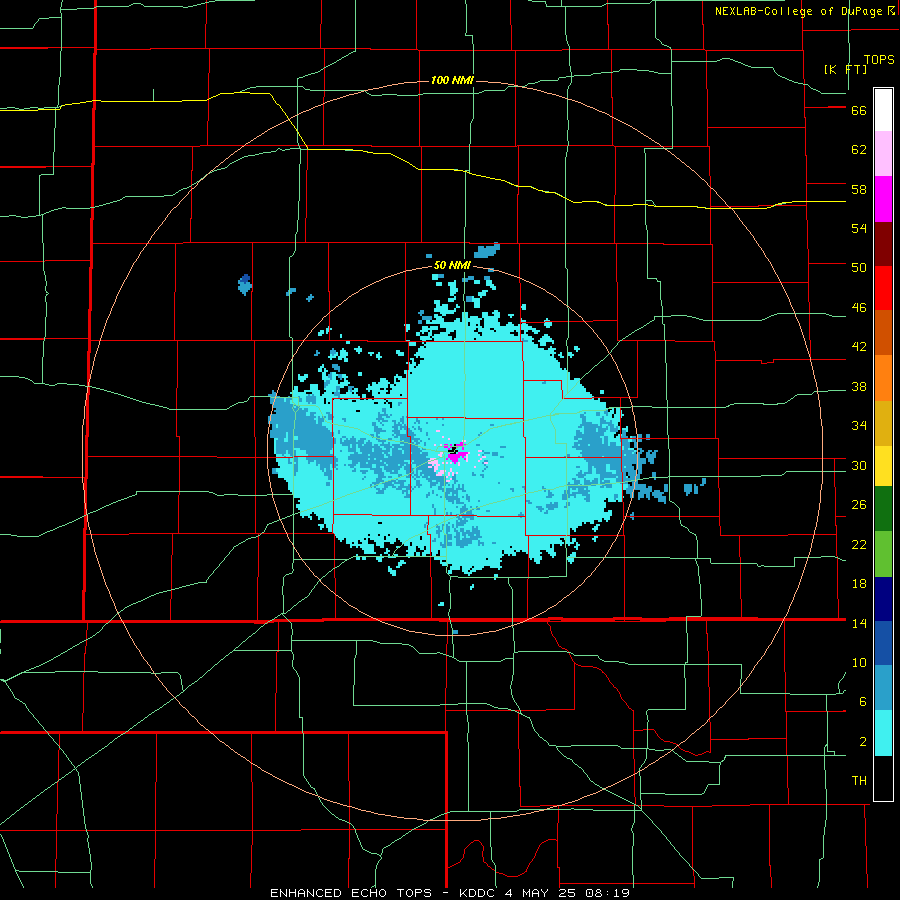Select the steel blue legend swatch
This screenshot has width=900, height=900.
(883, 688)
